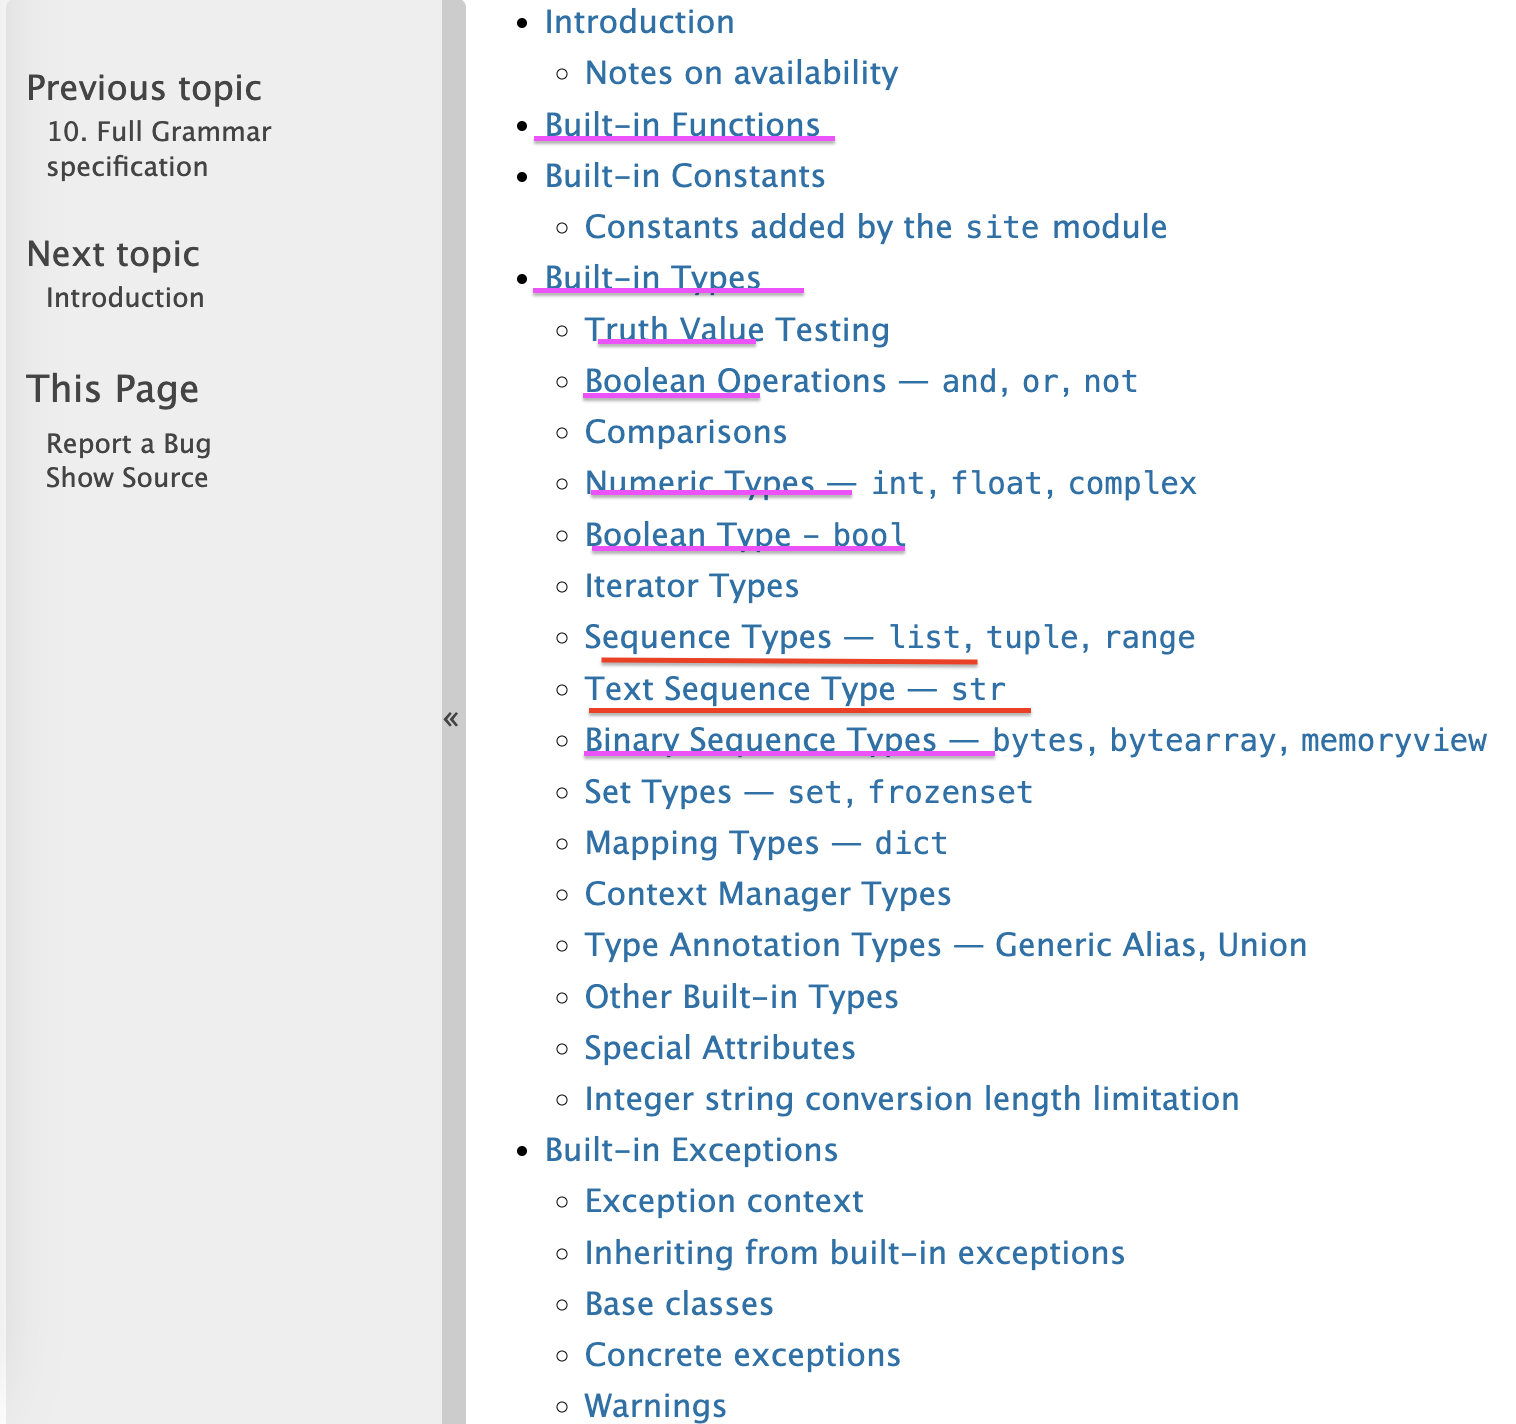Click the 'Report a Bug' link
The image size is (1516, 1424).
pyautogui.click(x=128, y=444)
